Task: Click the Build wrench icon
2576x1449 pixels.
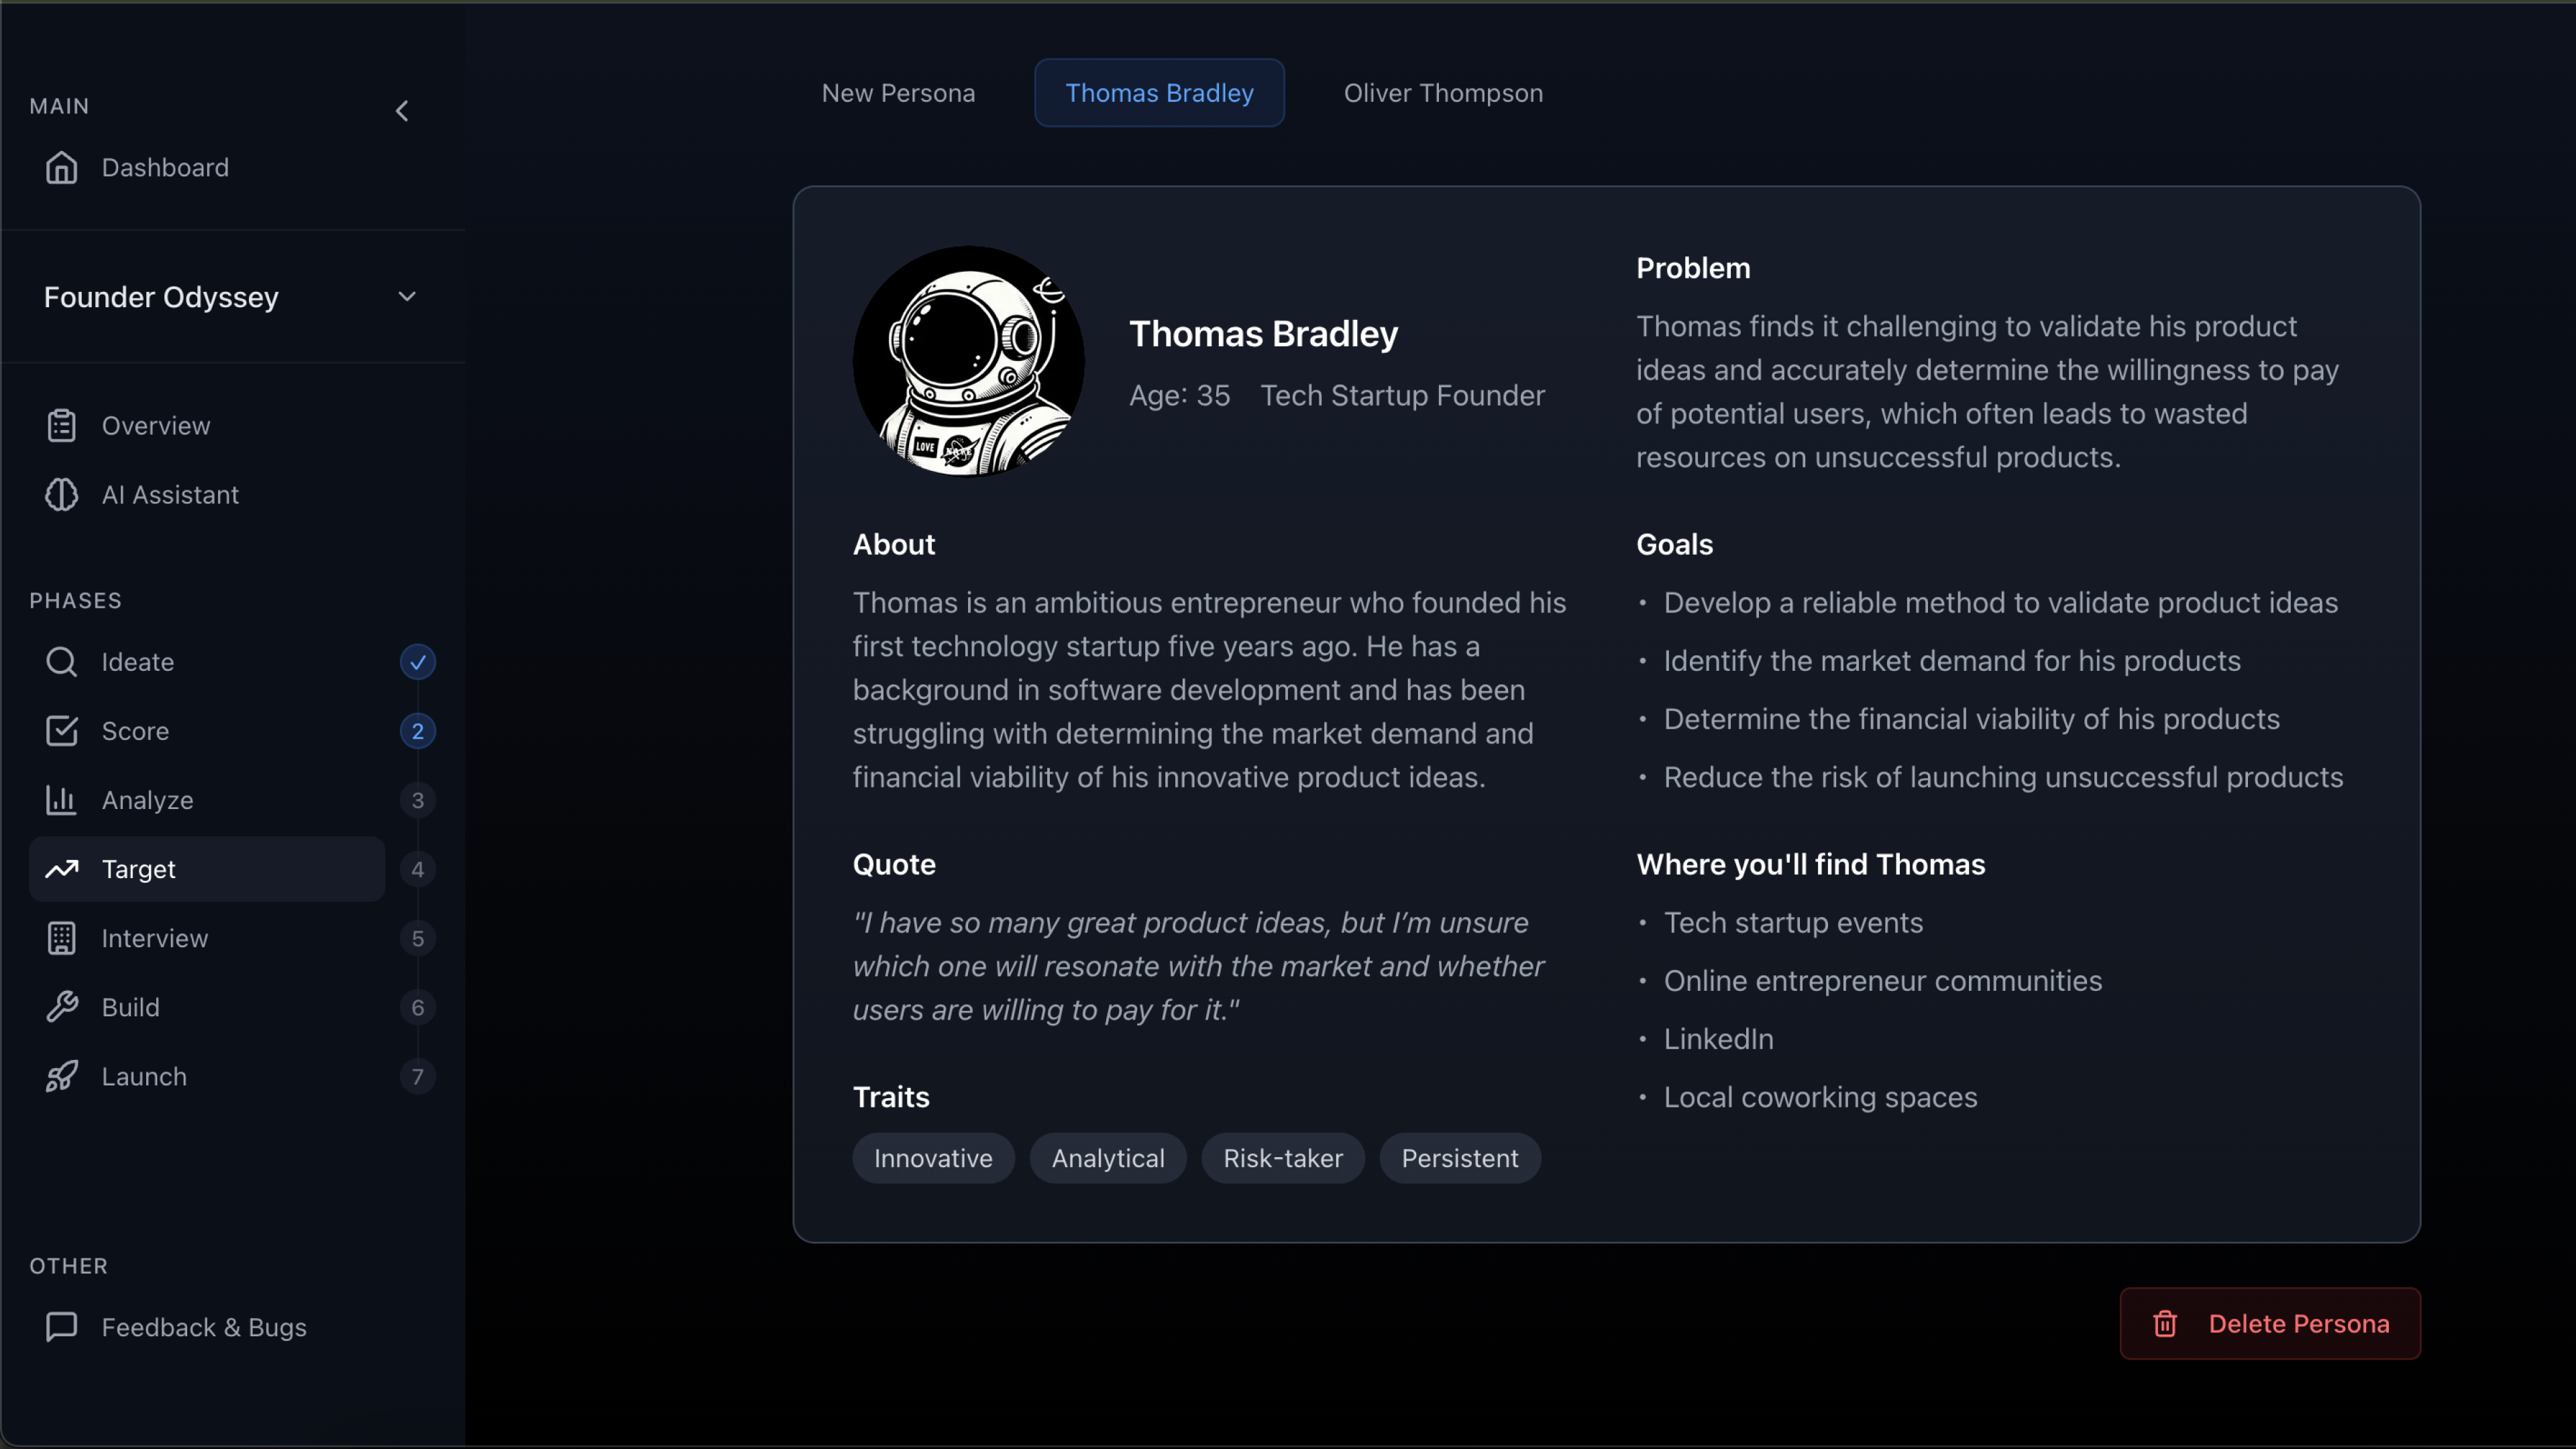Action: click(61, 1007)
